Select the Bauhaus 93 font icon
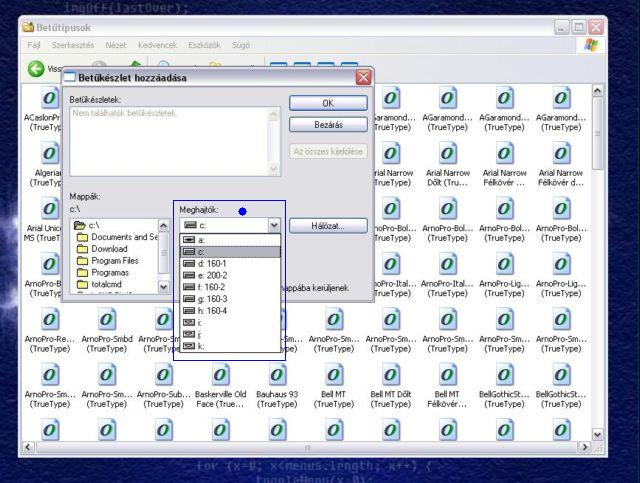Screen dimensions: 640x483 [x=276, y=373]
